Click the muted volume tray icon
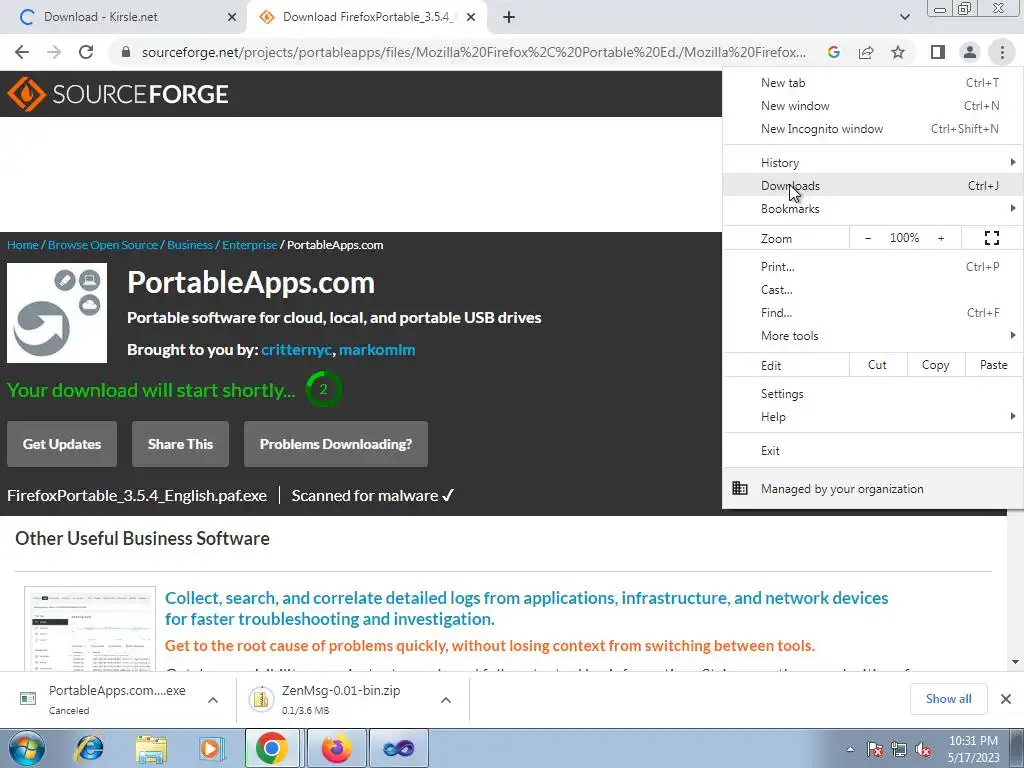Screen dimensions: 1024x768 coord(923,749)
